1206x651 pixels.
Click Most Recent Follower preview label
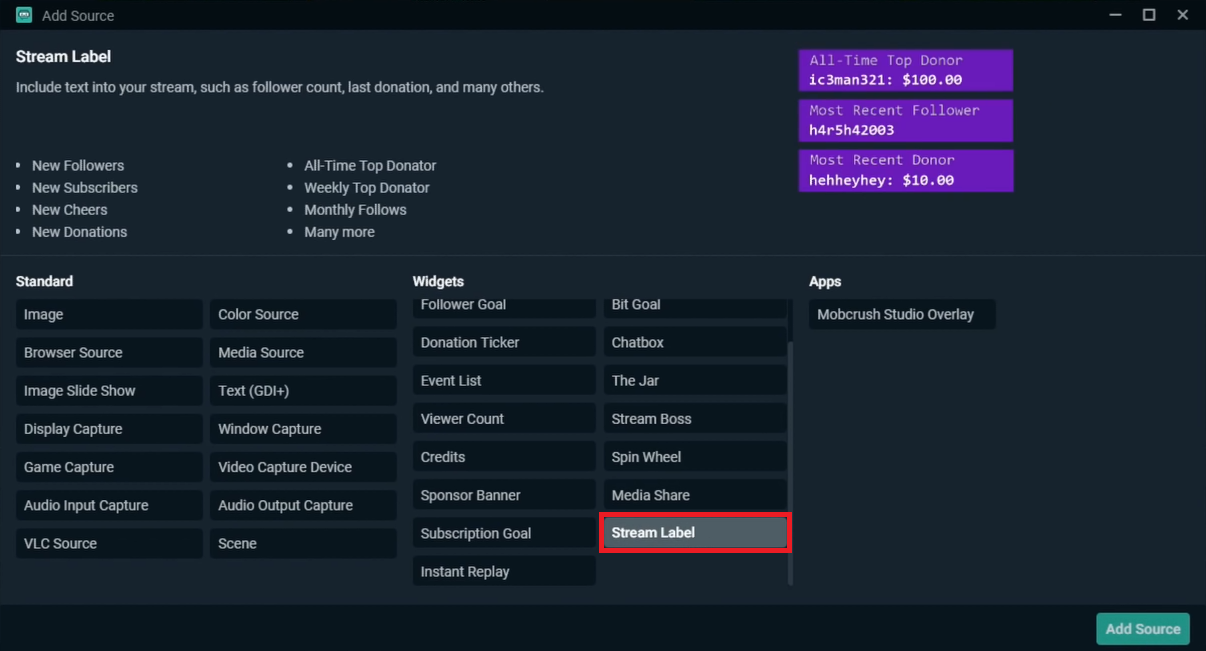point(906,120)
